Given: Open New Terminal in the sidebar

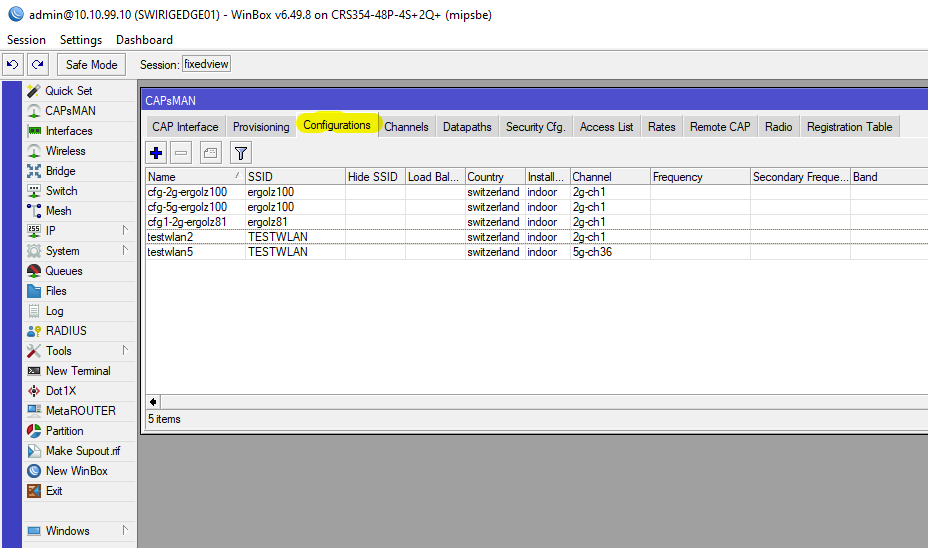Looking at the screenshot, I should coord(77,371).
